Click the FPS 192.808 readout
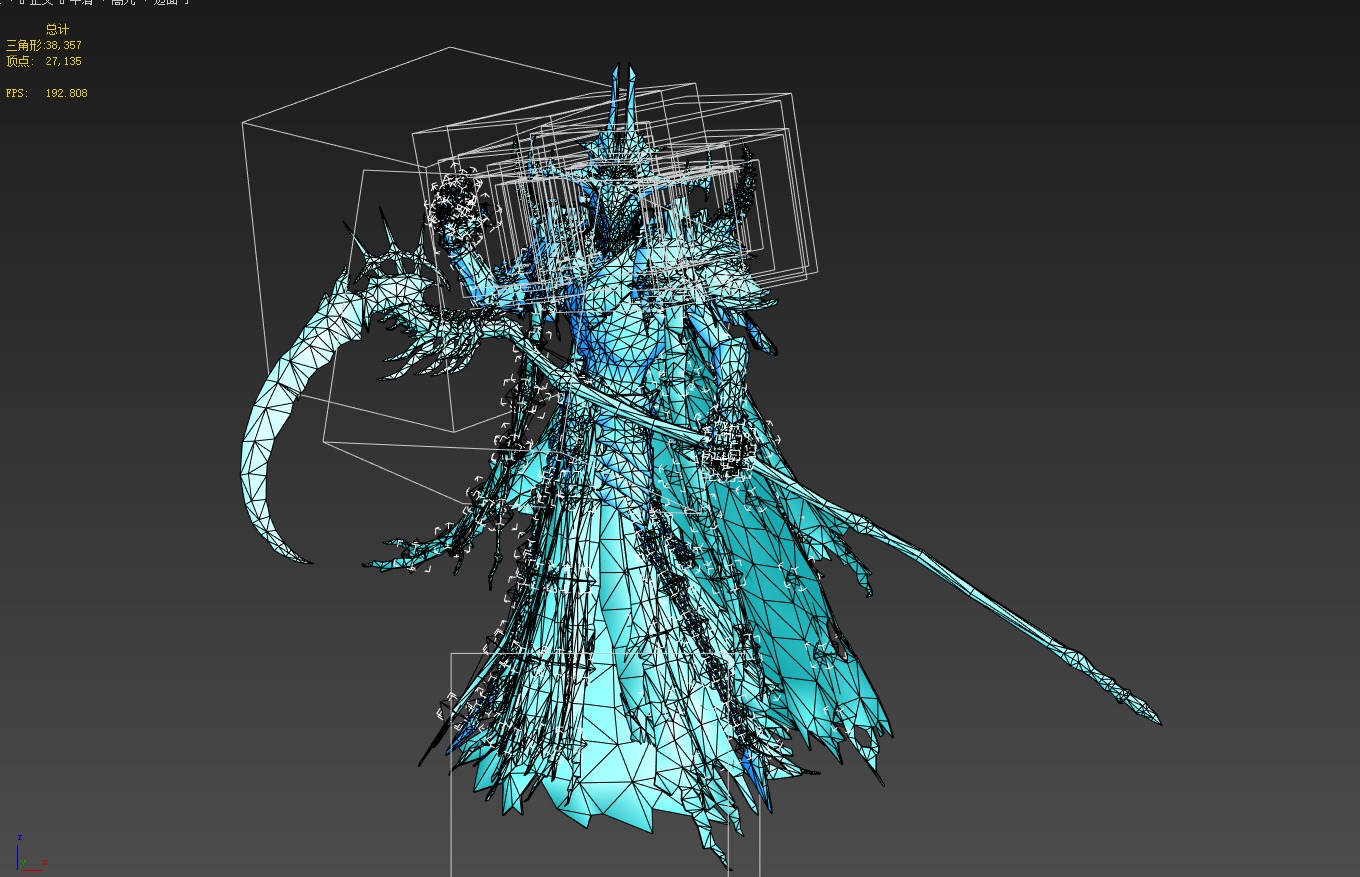Image resolution: width=1360 pixels, height=877 pixels. click(46, 93)
